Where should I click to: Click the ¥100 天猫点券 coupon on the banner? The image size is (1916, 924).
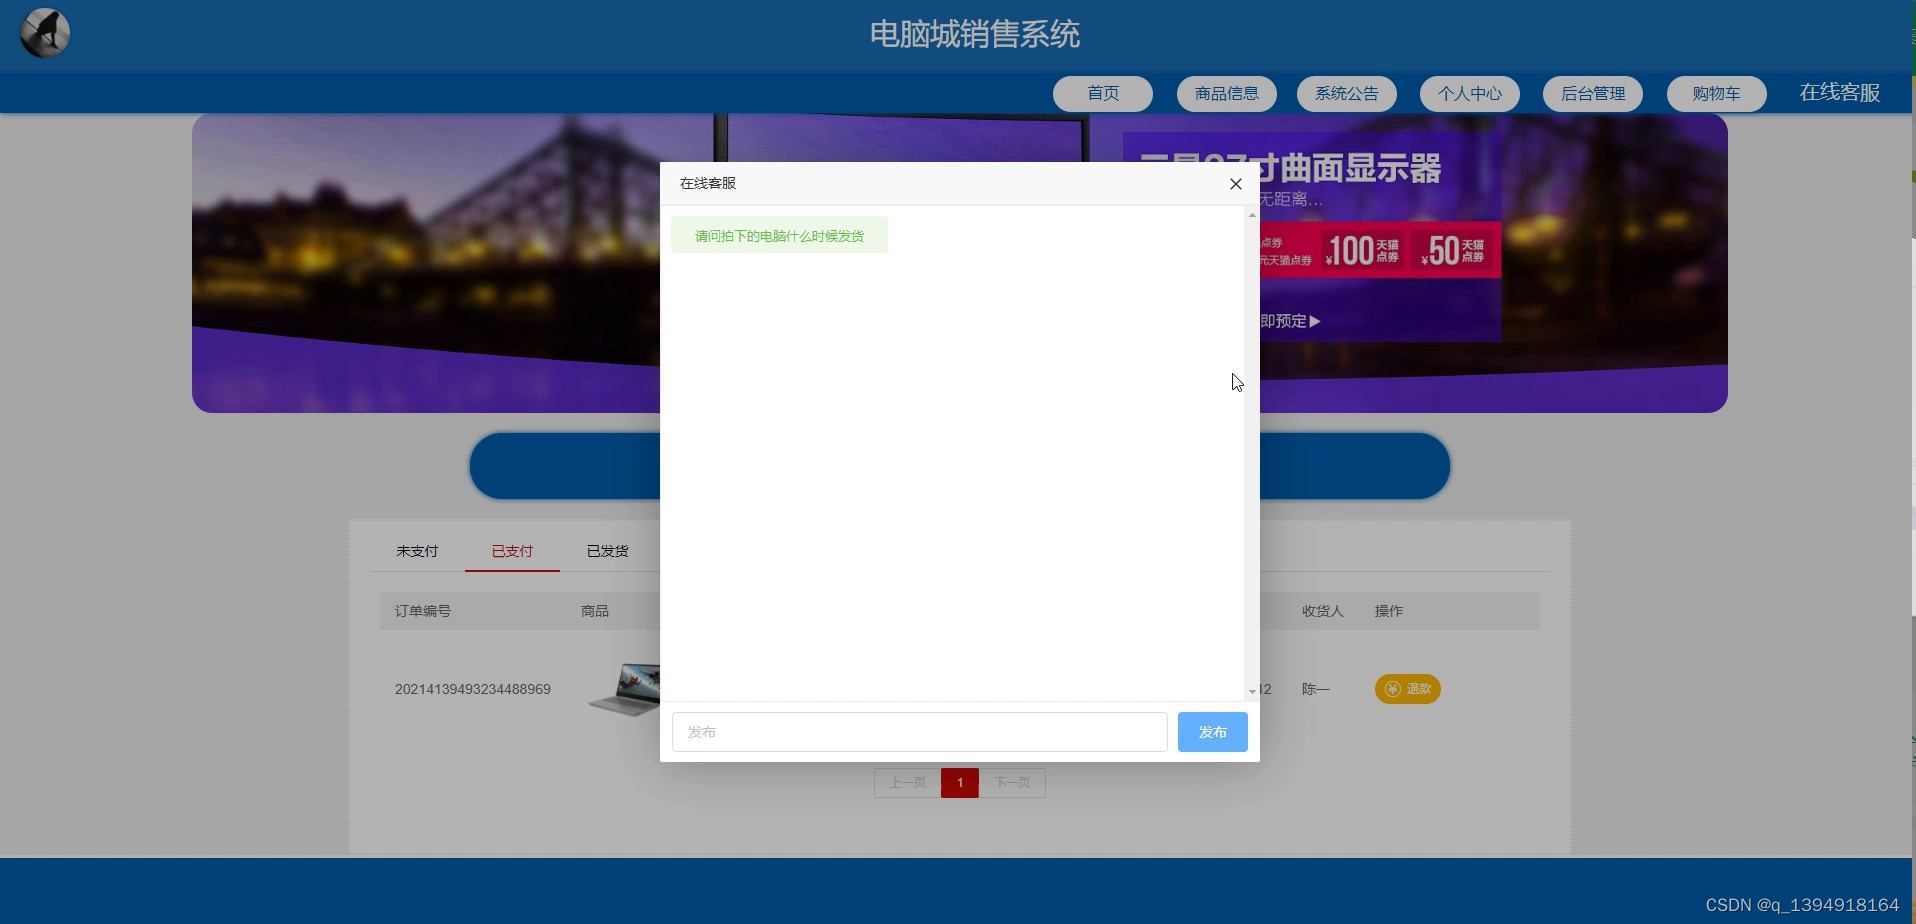(1363, 250)
